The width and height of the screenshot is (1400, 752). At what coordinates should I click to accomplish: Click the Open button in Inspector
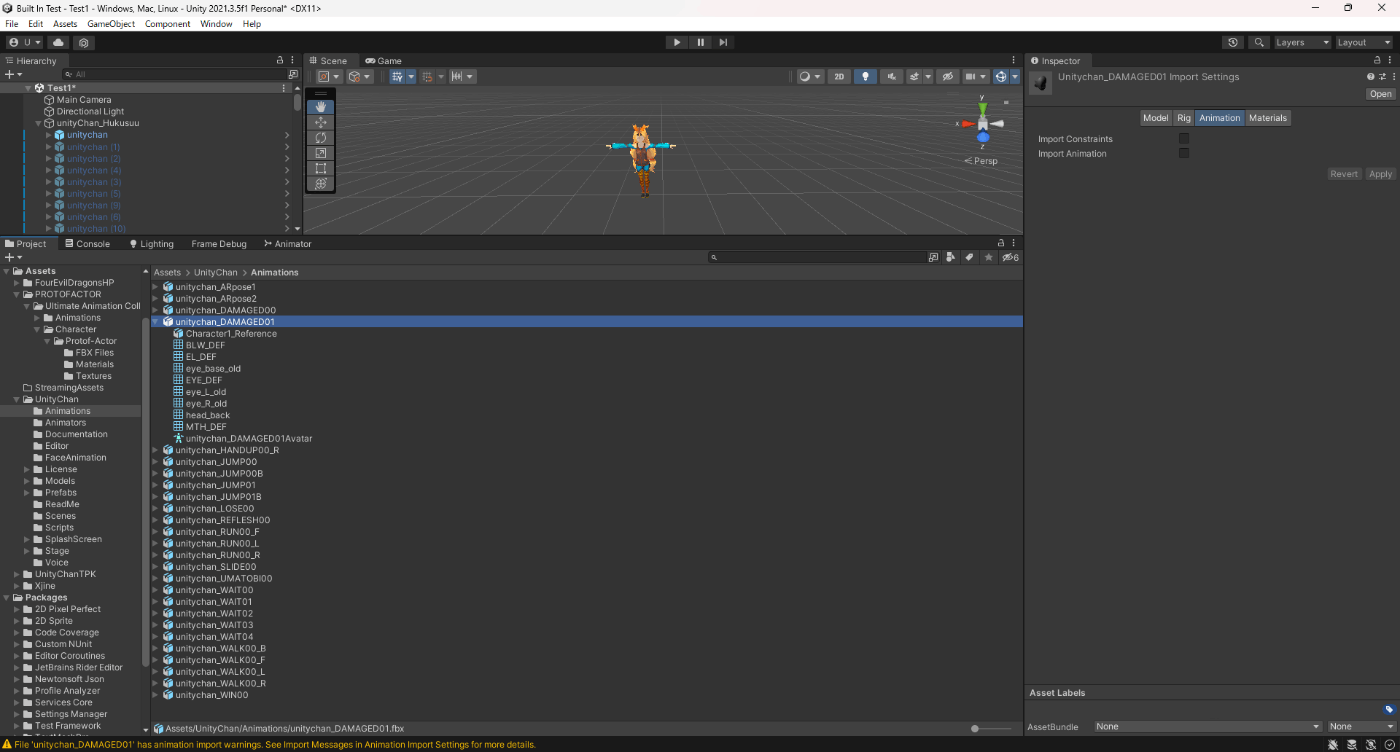[x=1380, y=94]
